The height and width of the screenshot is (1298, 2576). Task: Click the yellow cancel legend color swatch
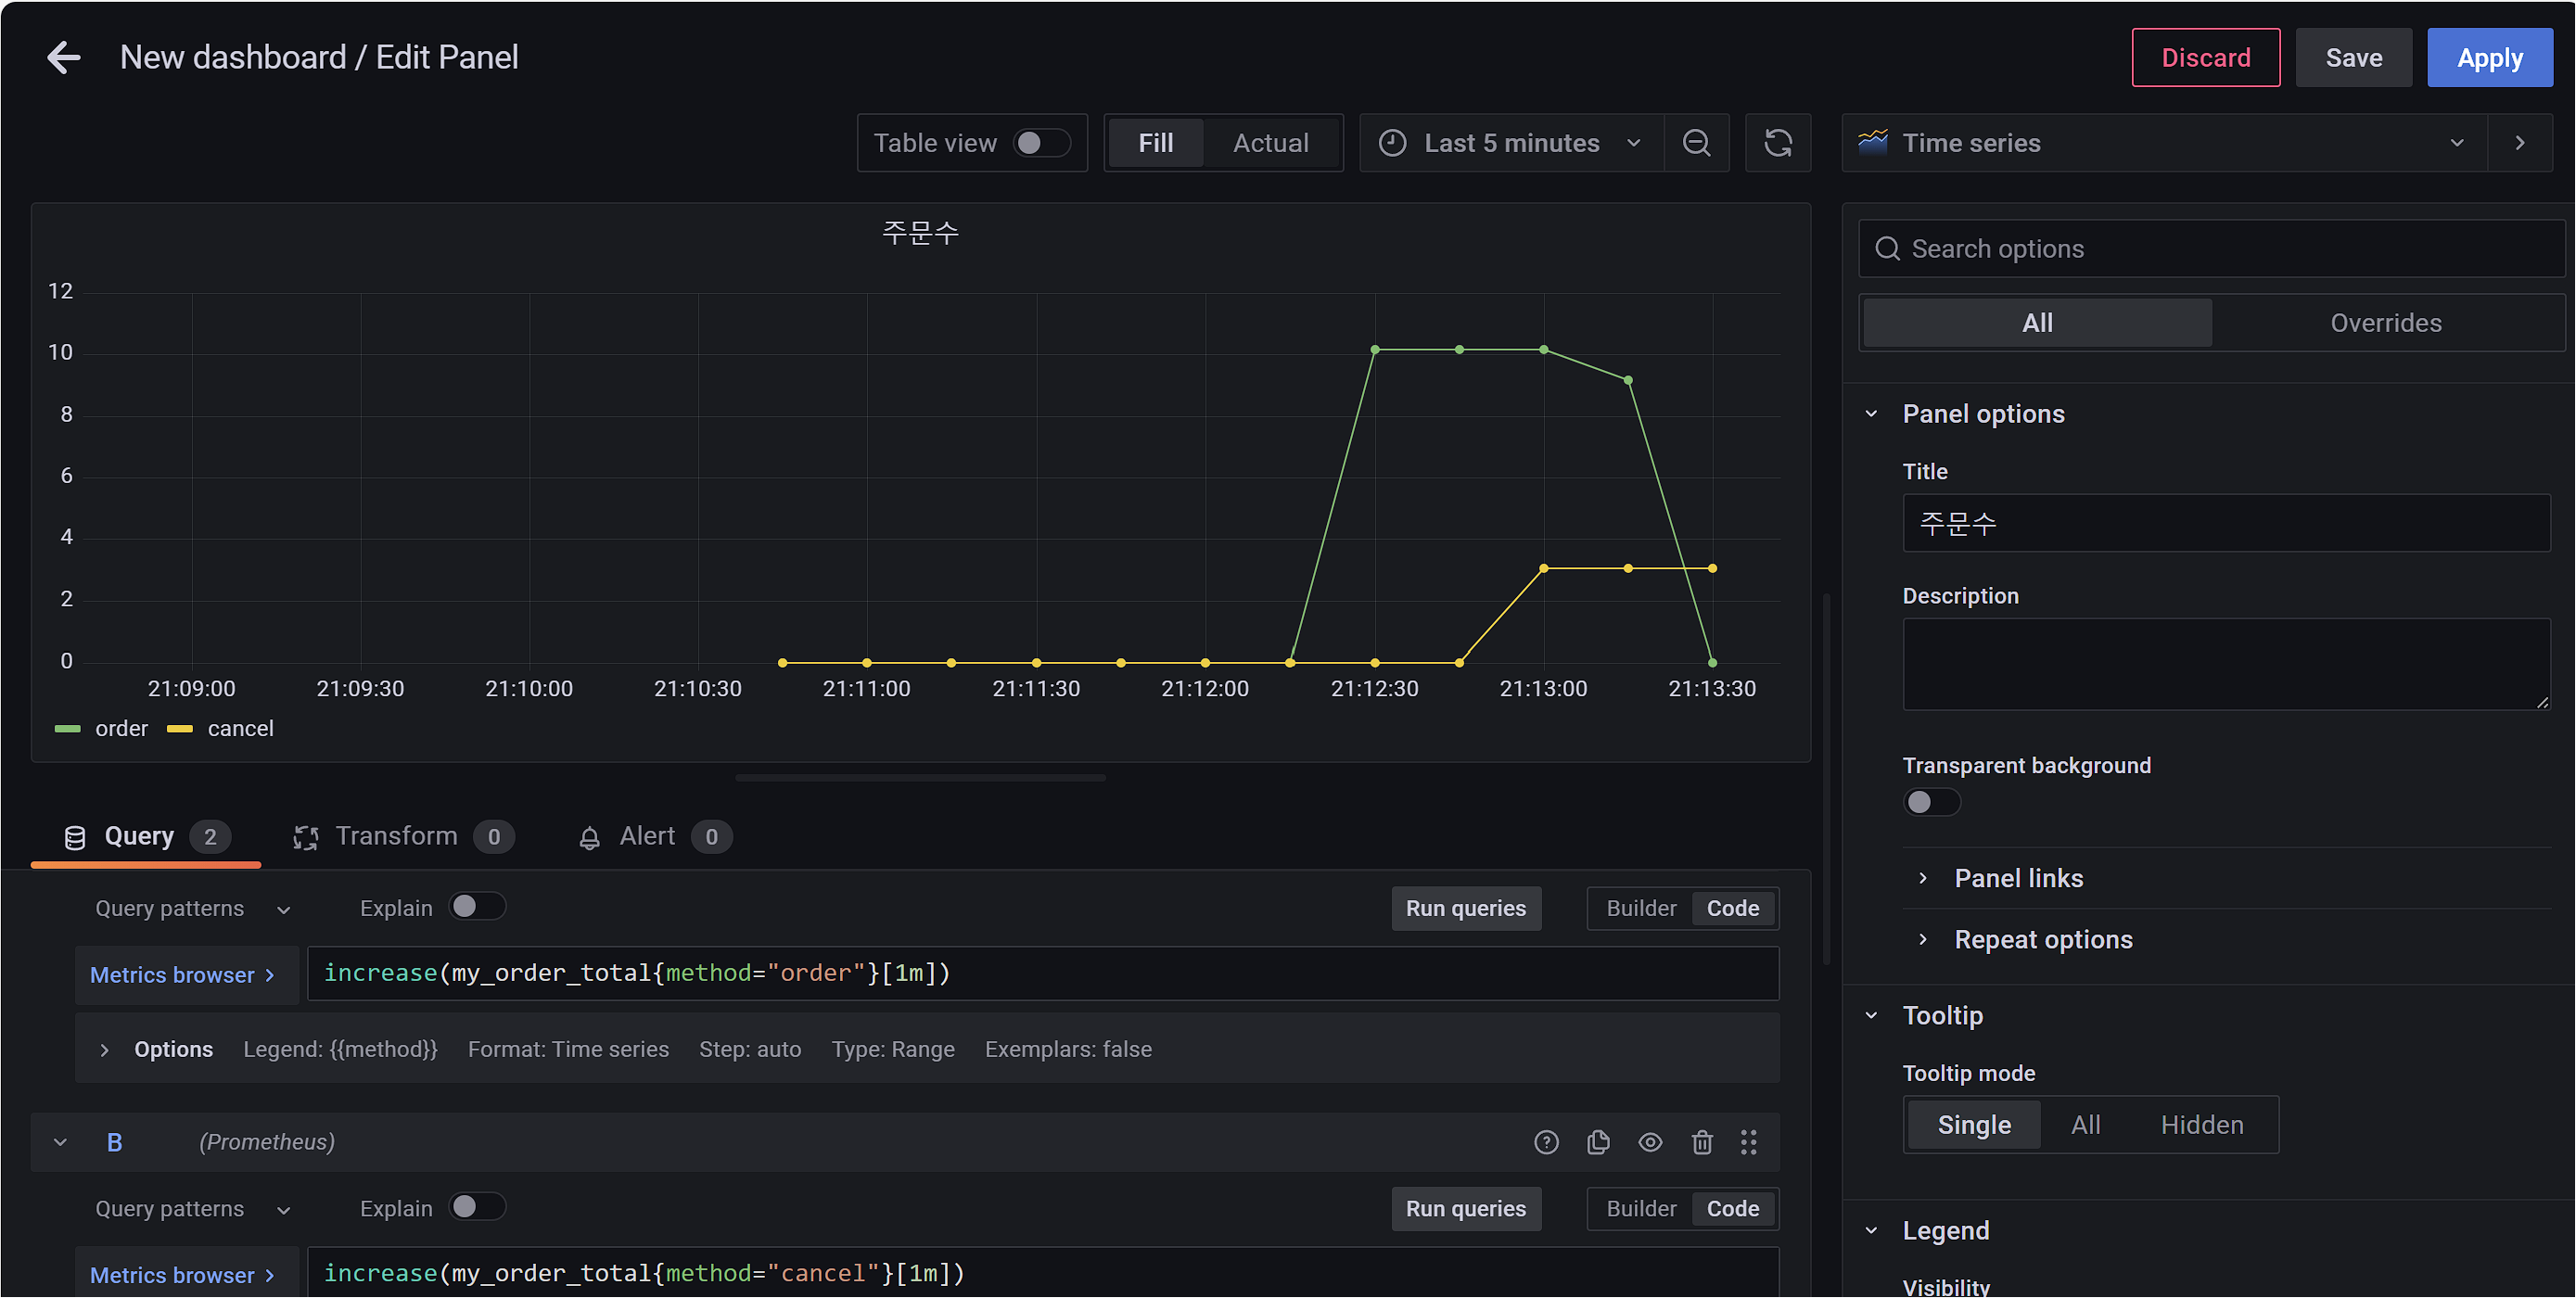(180, 729)
